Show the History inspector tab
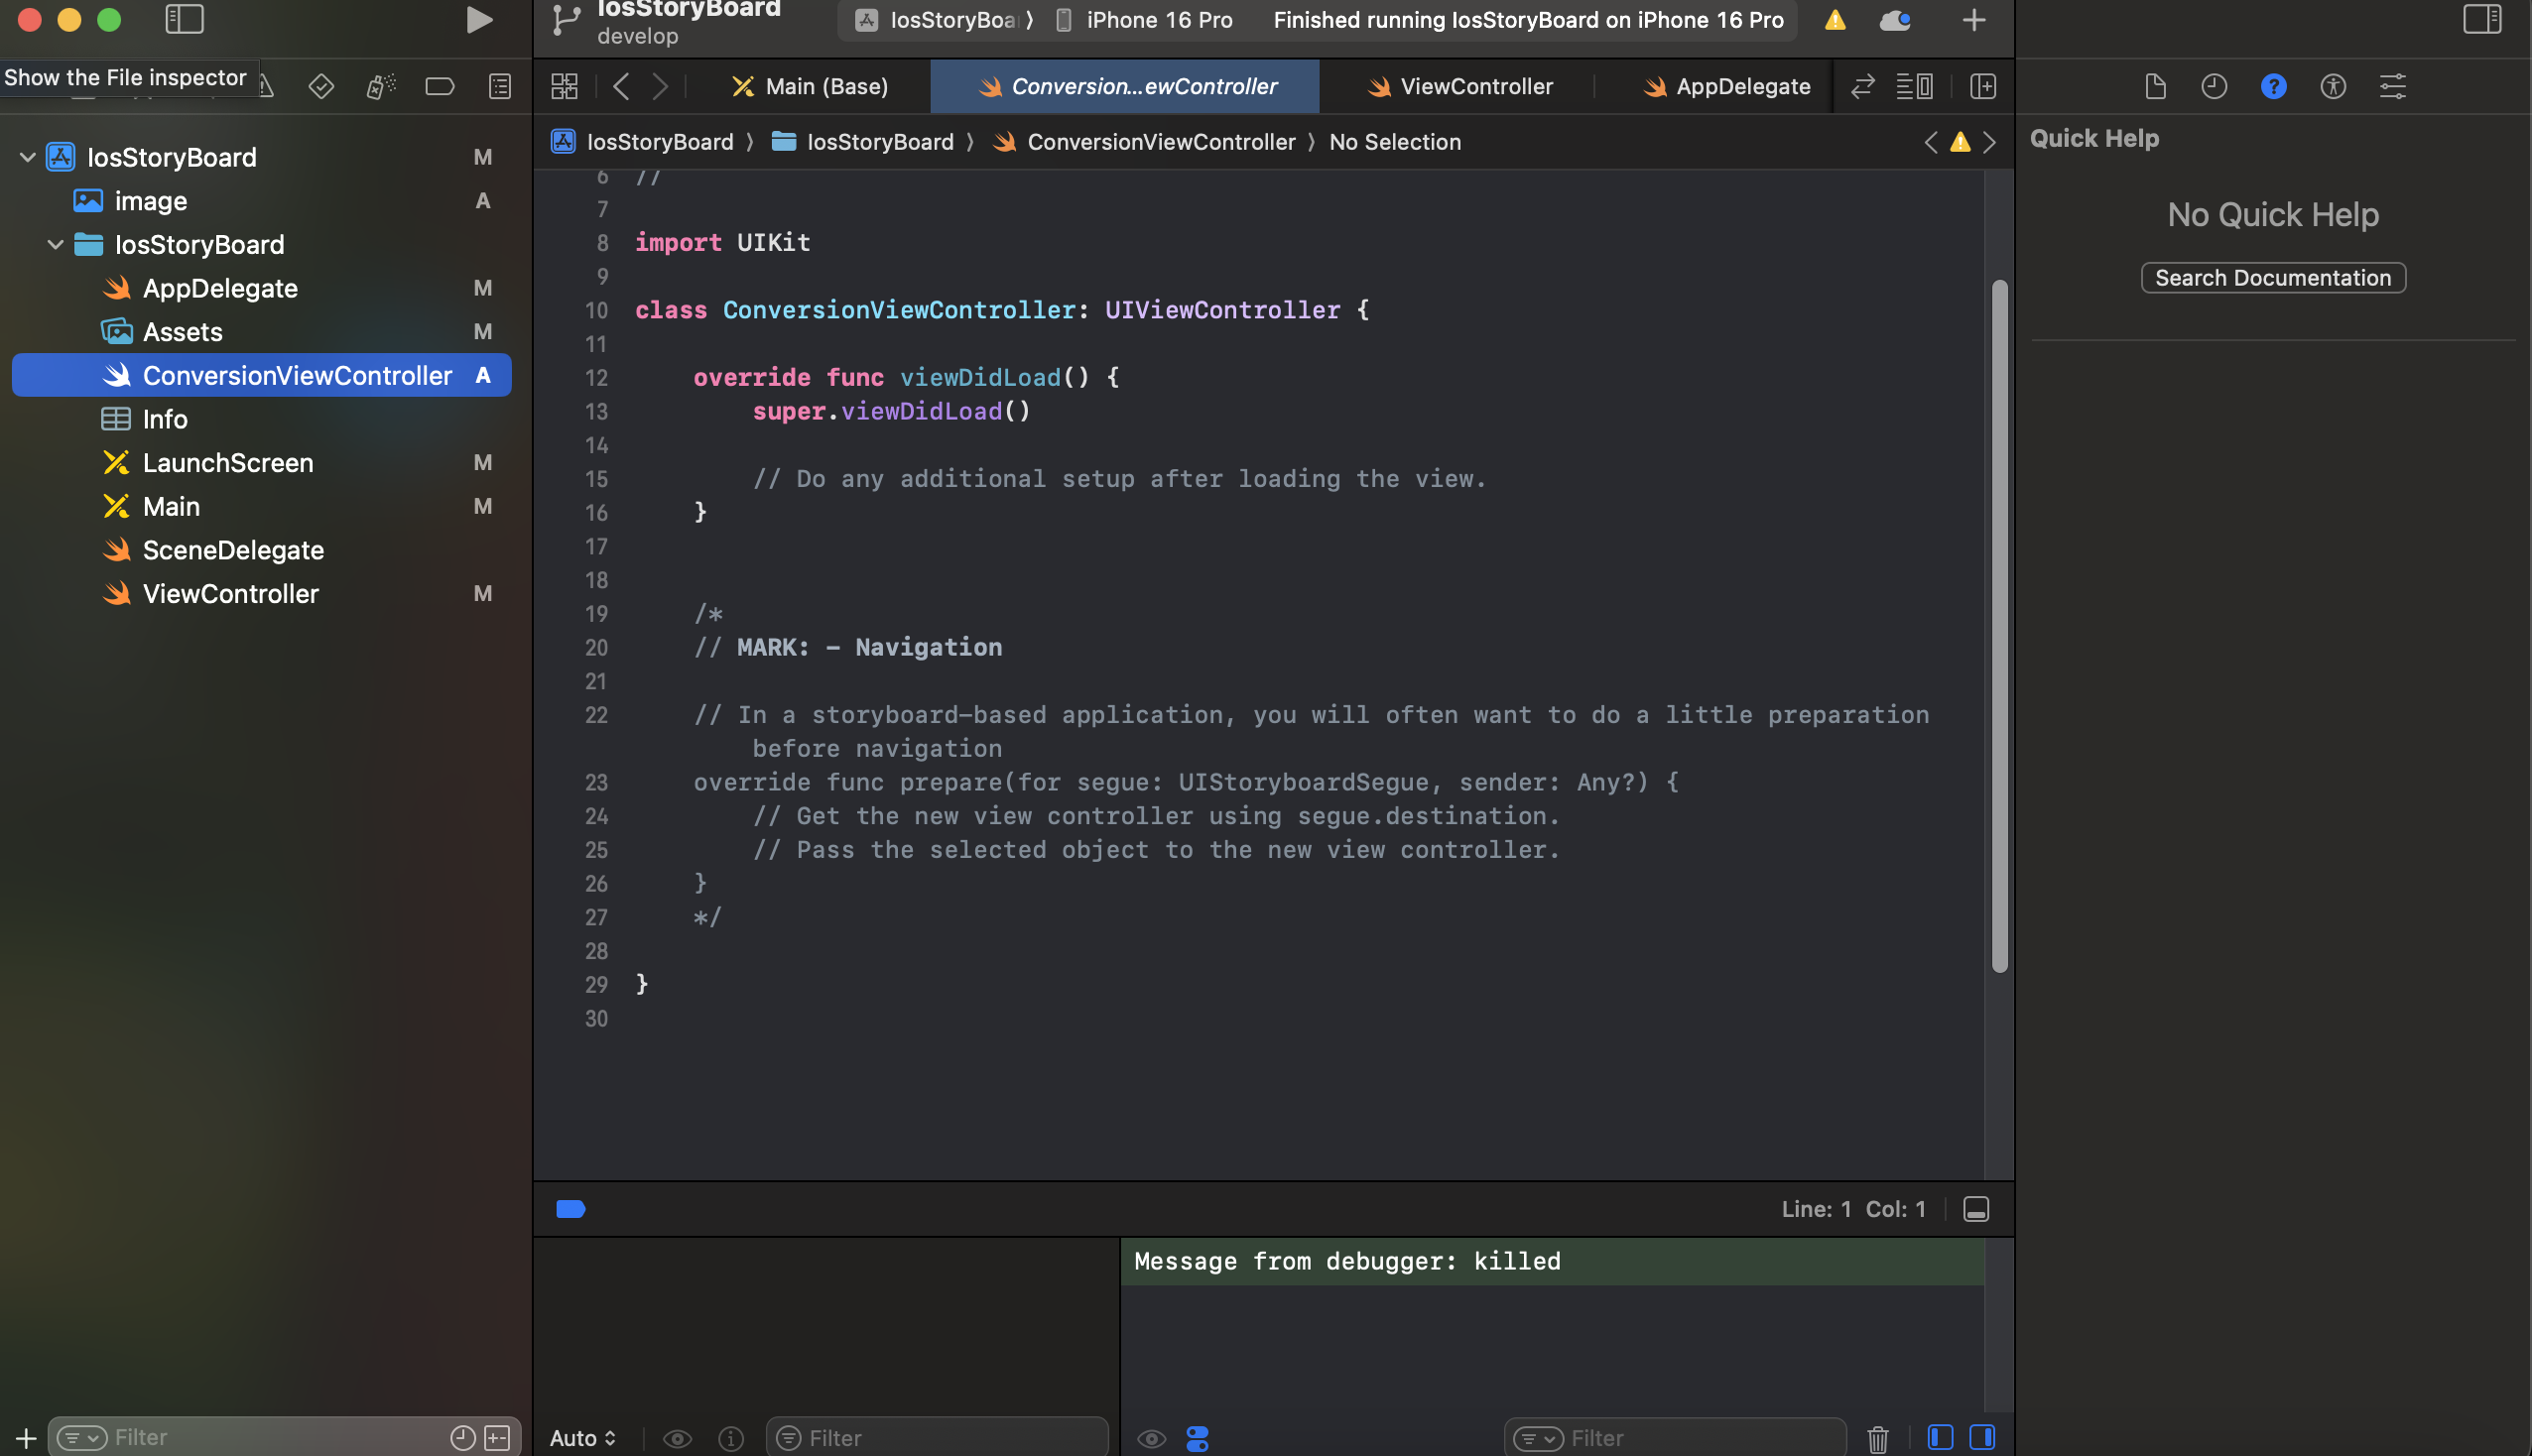 (x=2214, y=87)
